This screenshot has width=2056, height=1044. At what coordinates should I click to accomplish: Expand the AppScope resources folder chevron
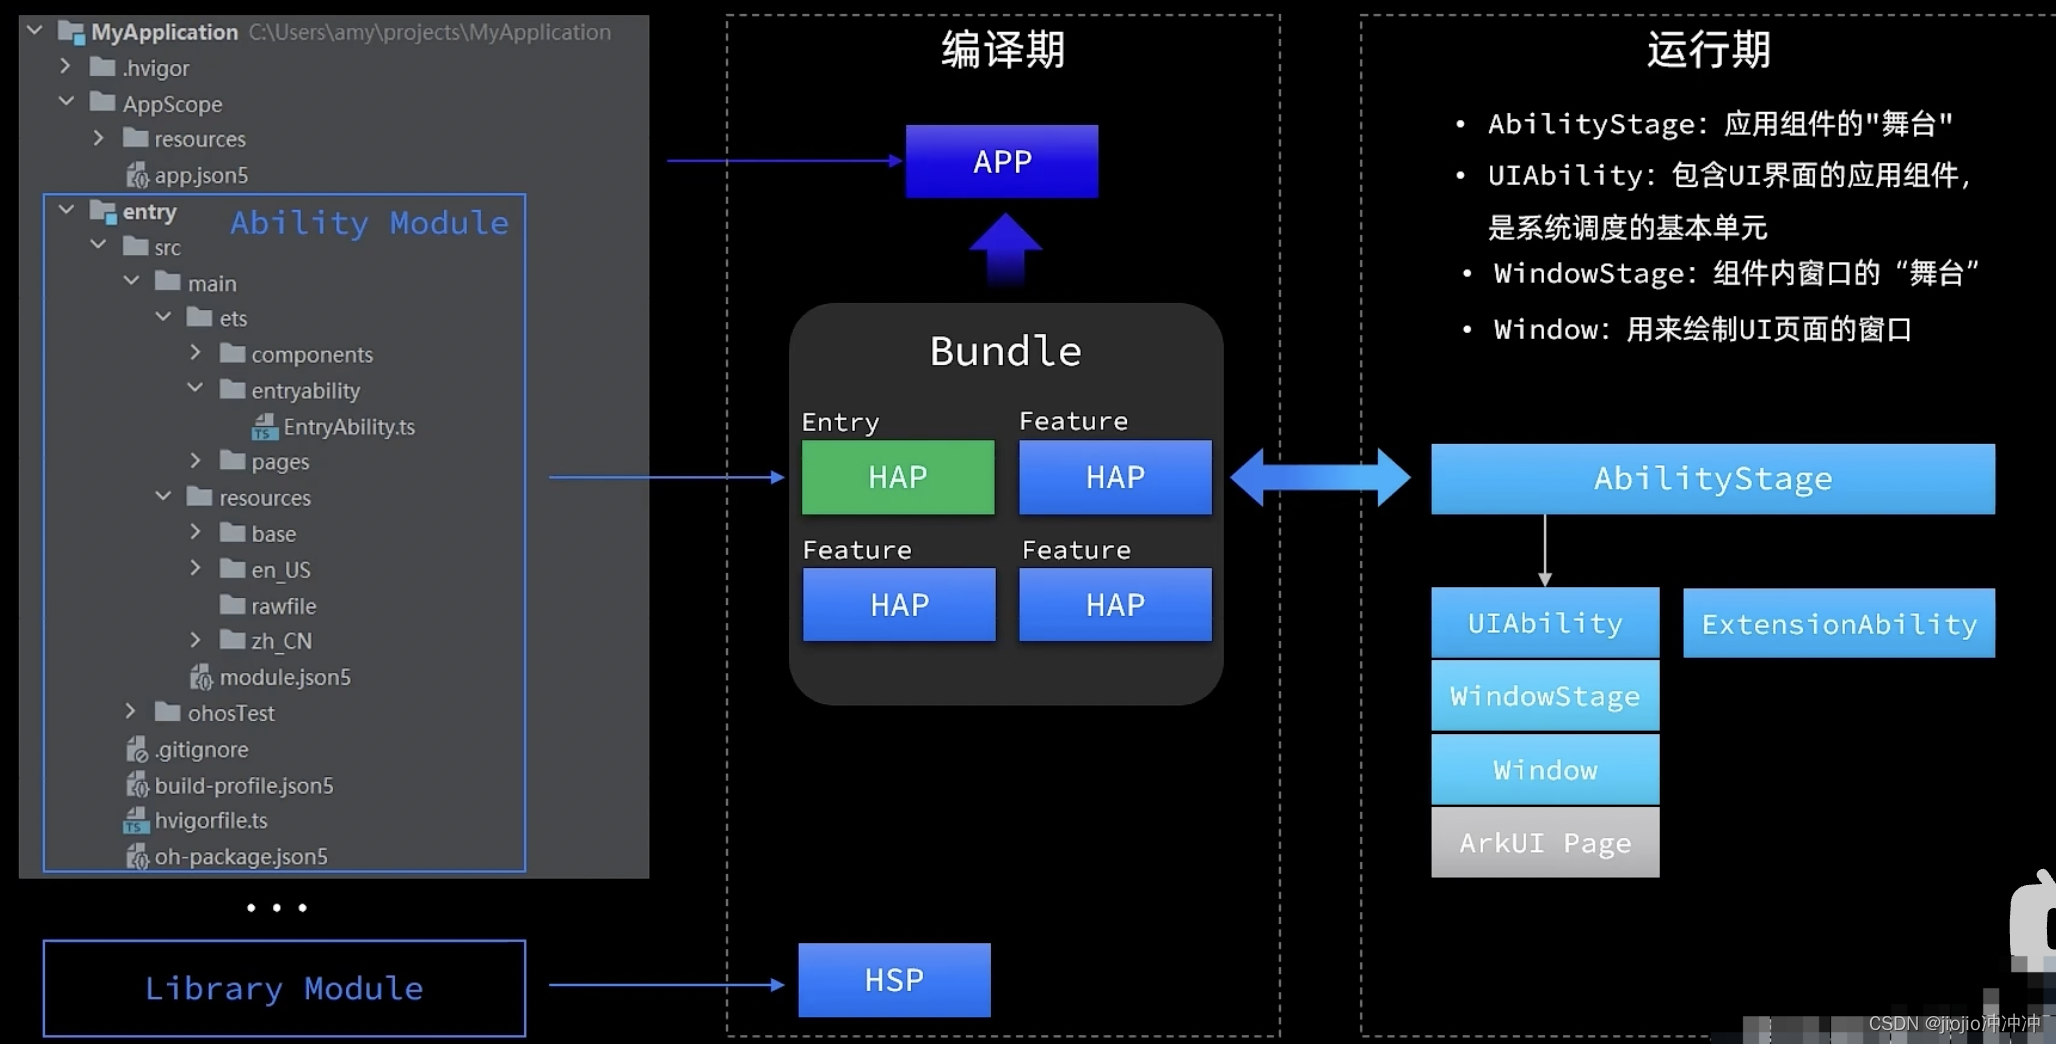click(x=98, y=137)
